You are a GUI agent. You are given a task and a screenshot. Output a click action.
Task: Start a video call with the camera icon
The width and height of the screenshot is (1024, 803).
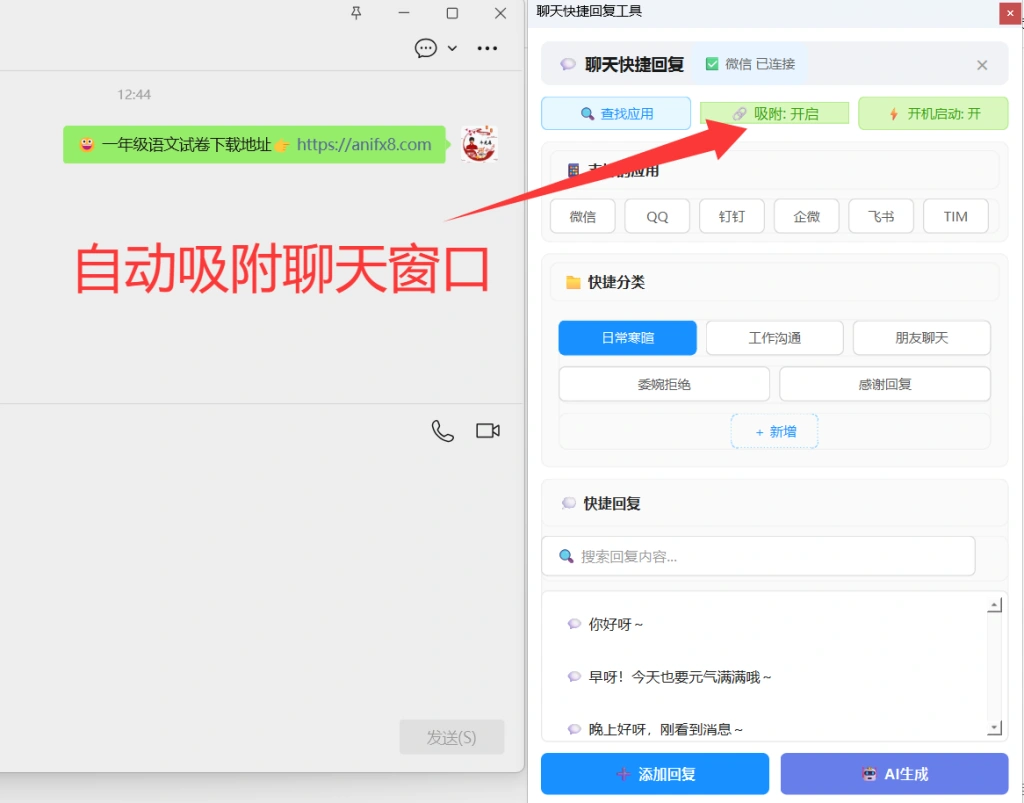487,430
